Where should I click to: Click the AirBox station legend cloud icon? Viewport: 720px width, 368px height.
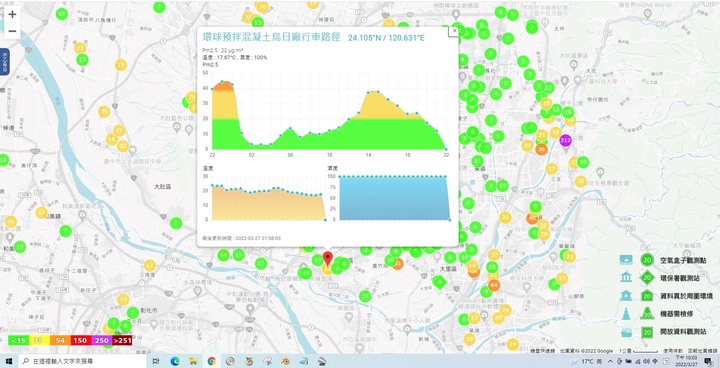625,260
